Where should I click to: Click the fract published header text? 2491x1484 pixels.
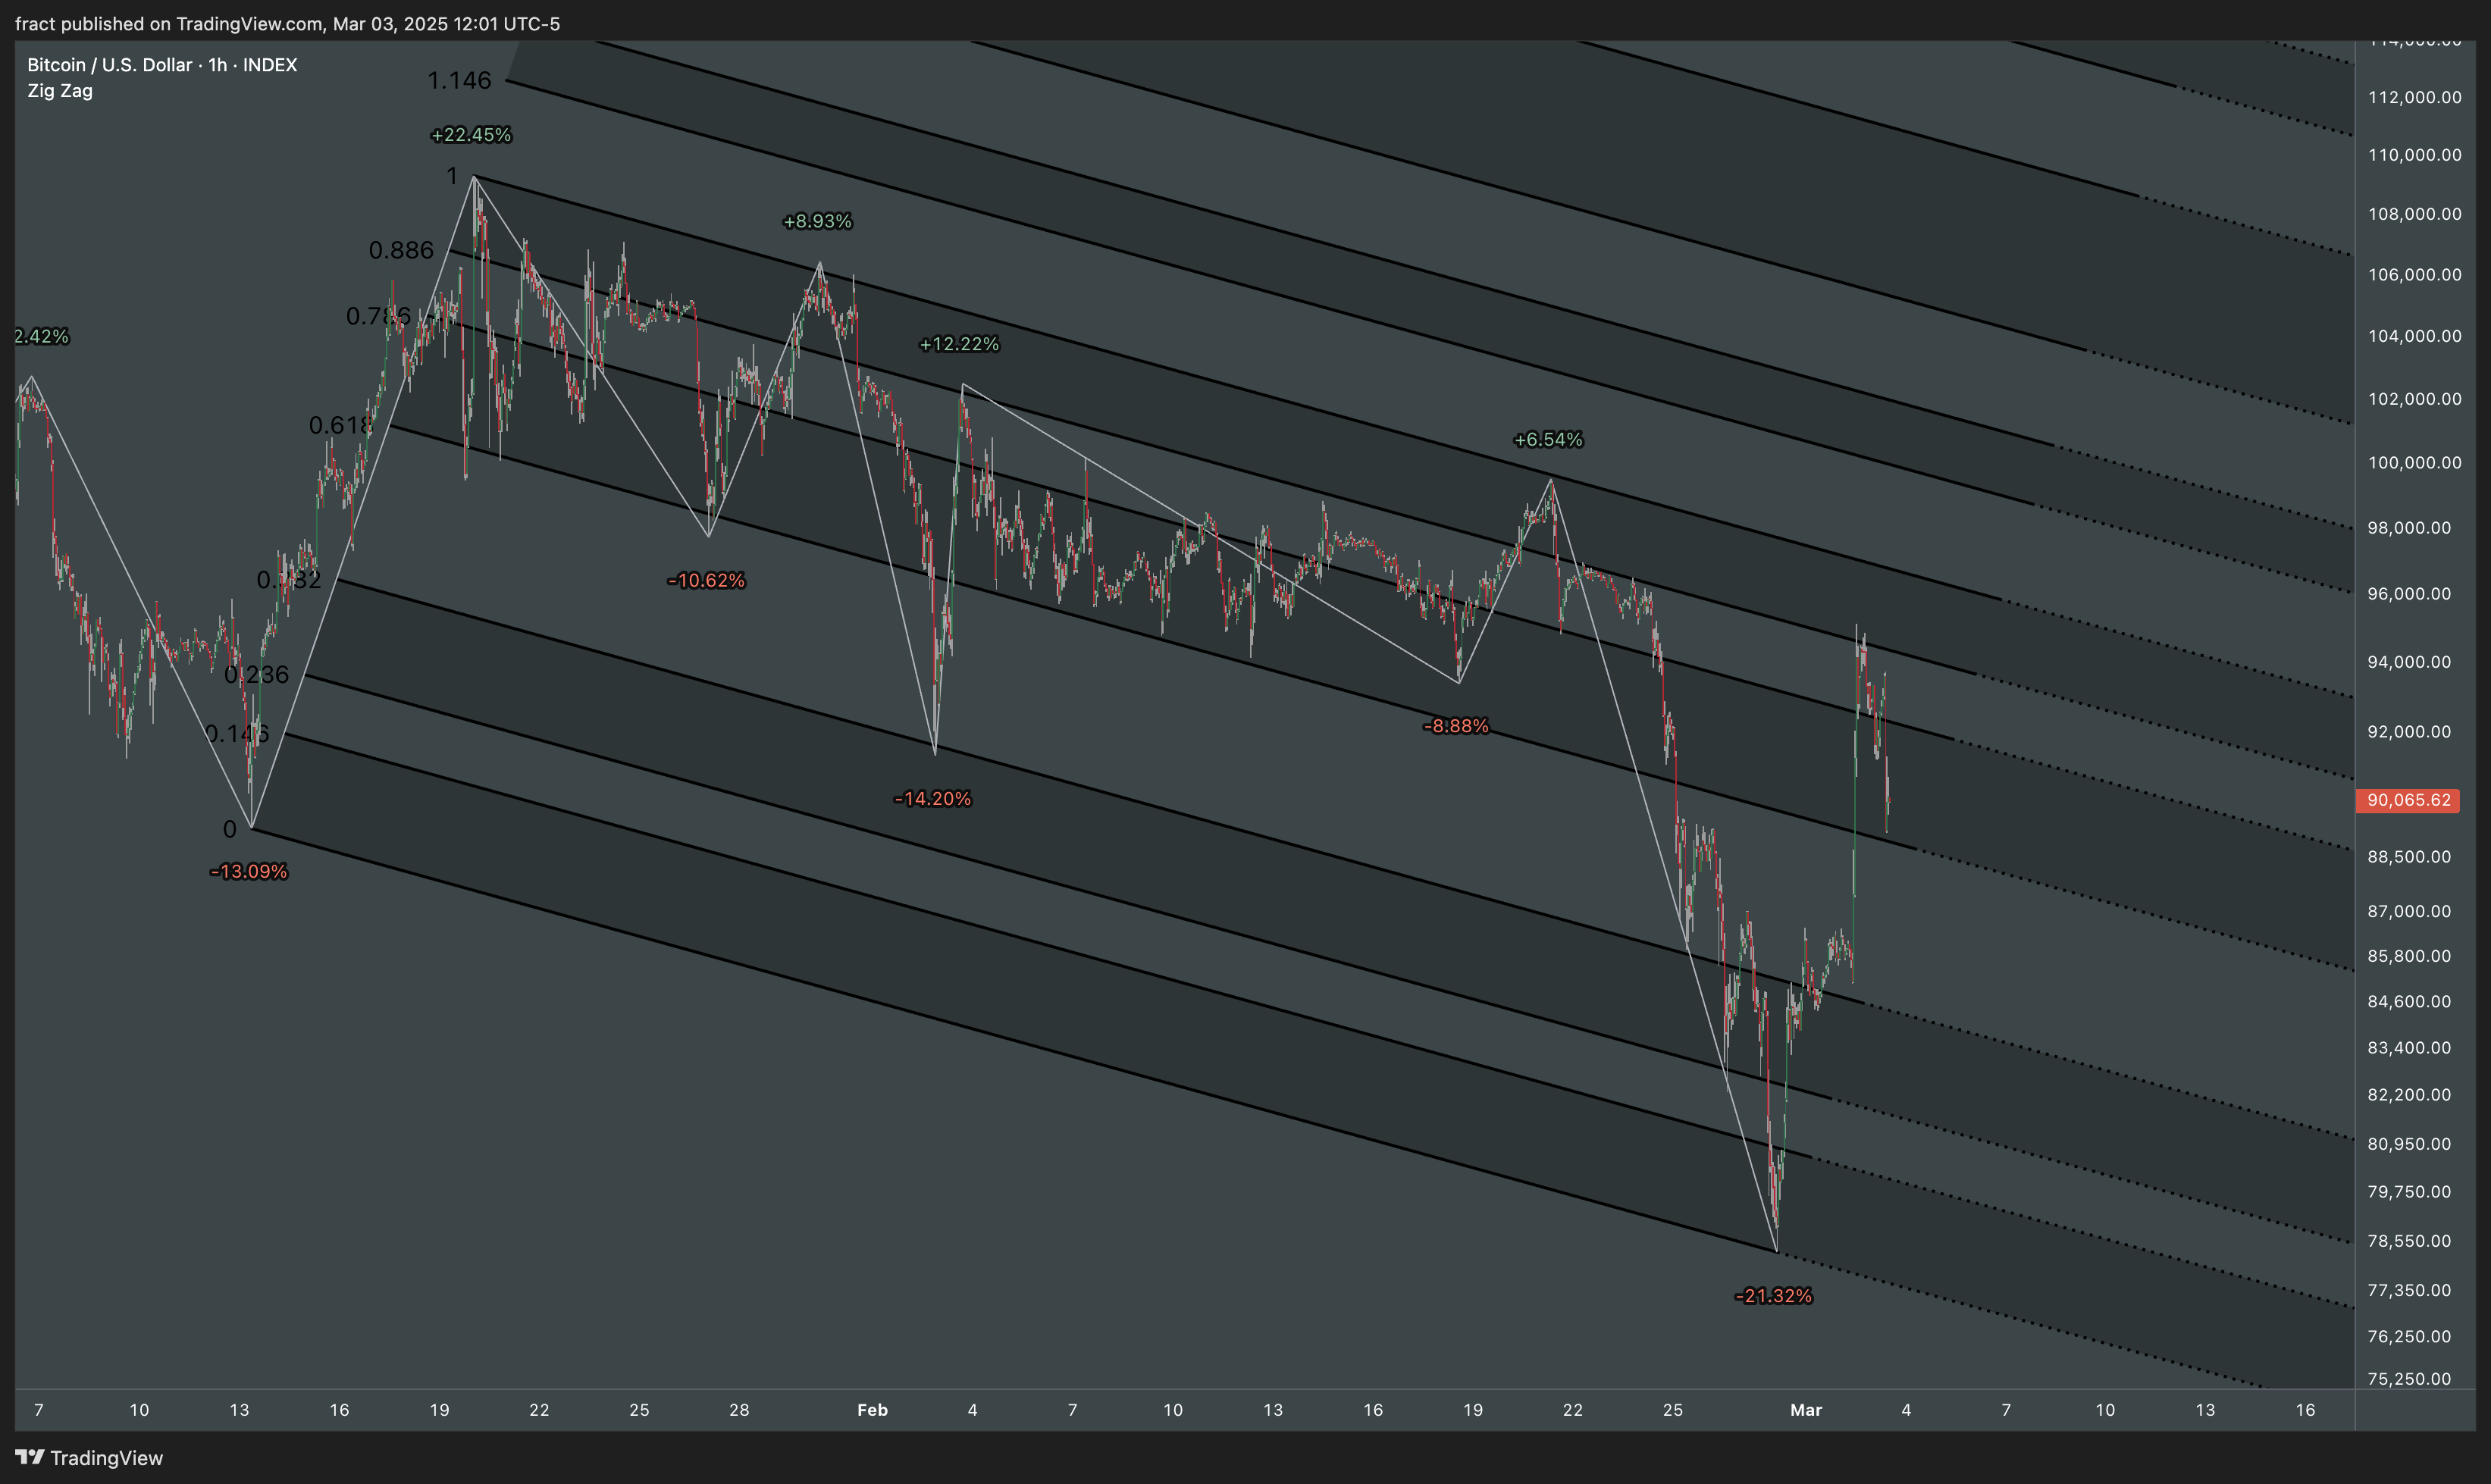[287, 23]
